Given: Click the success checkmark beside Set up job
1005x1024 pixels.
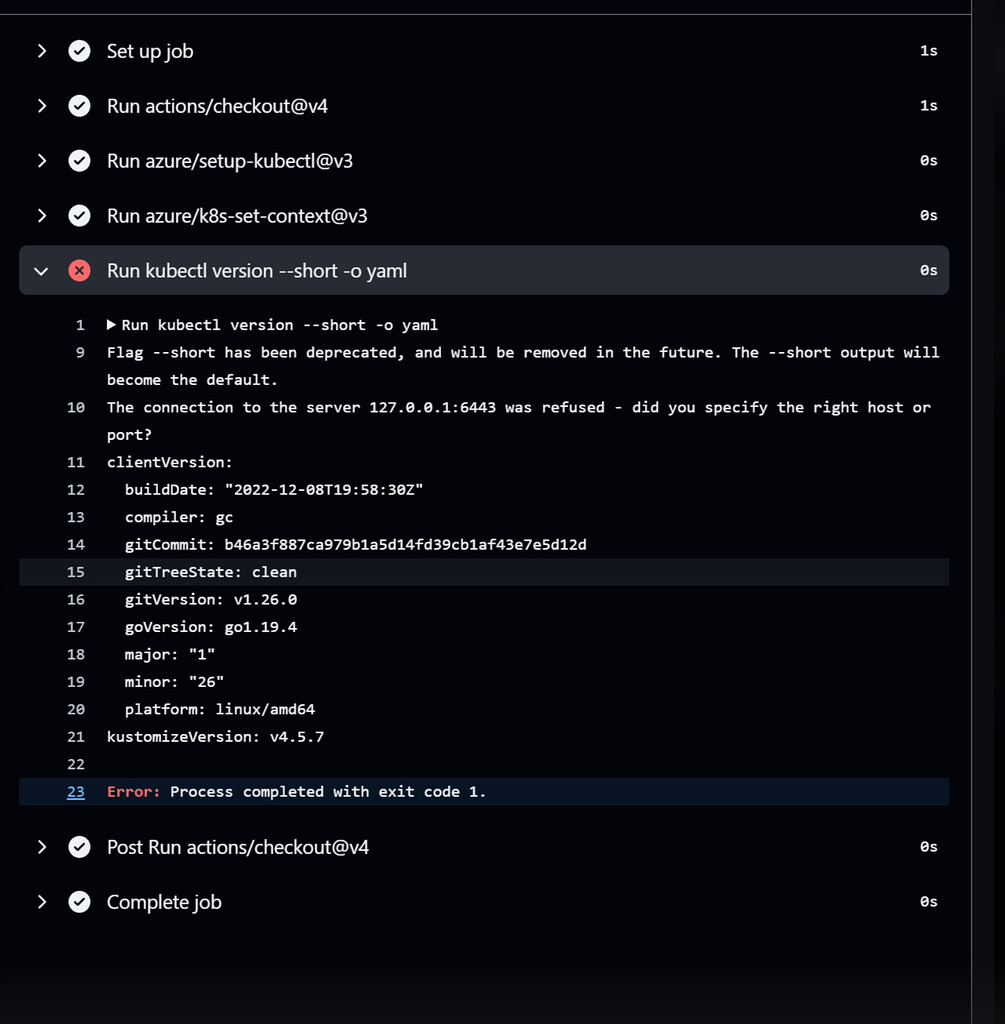Looking at the screenshot, I should coord(79,51).
